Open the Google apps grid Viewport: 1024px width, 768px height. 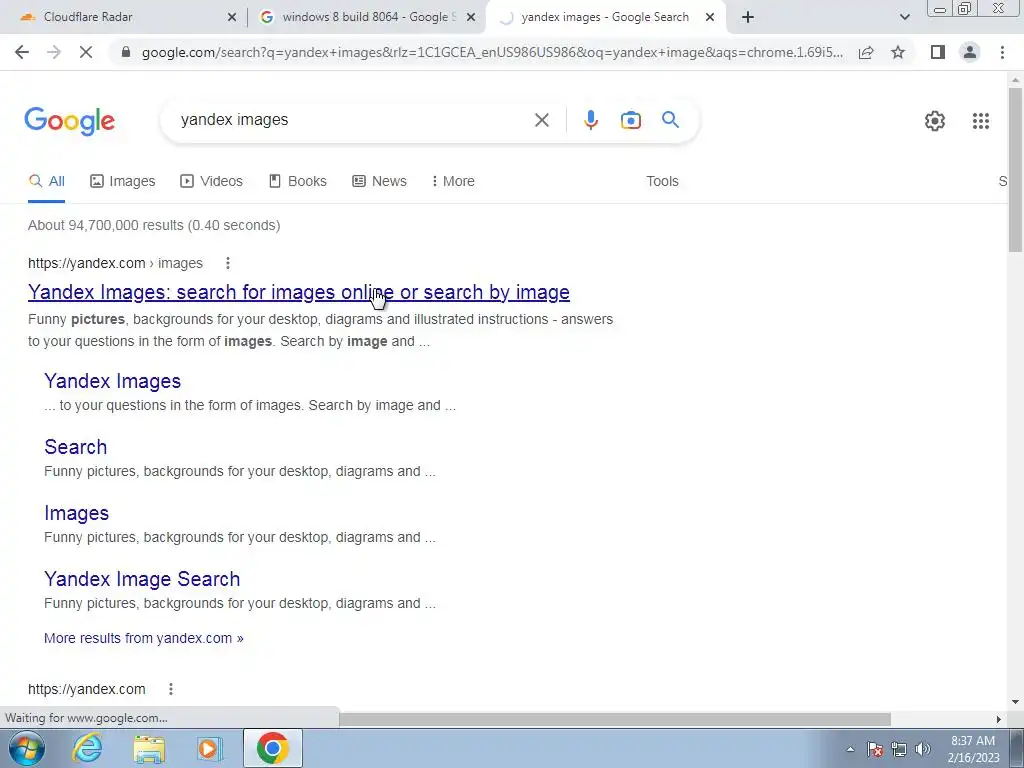(980, 121)
